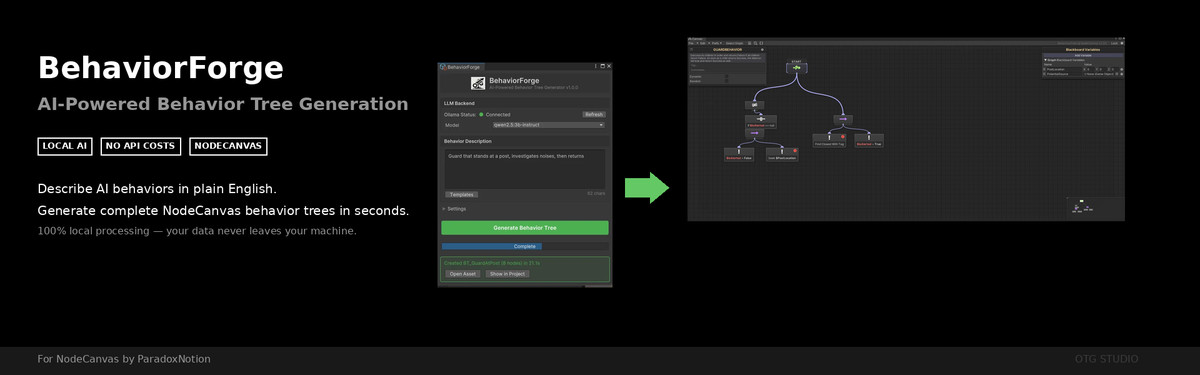Click the green Generate Behavior Tree button

coord(525,228)
